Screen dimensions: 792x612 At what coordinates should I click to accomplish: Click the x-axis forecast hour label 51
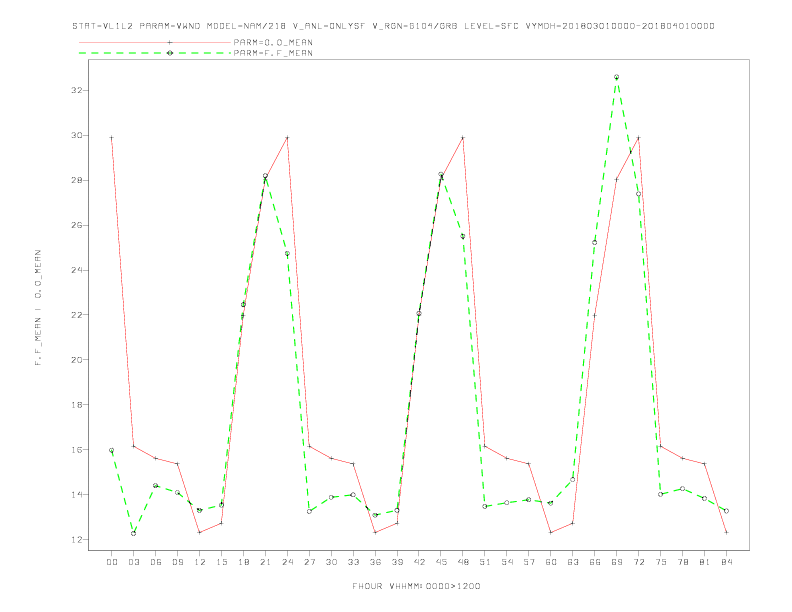click(485, 562)
